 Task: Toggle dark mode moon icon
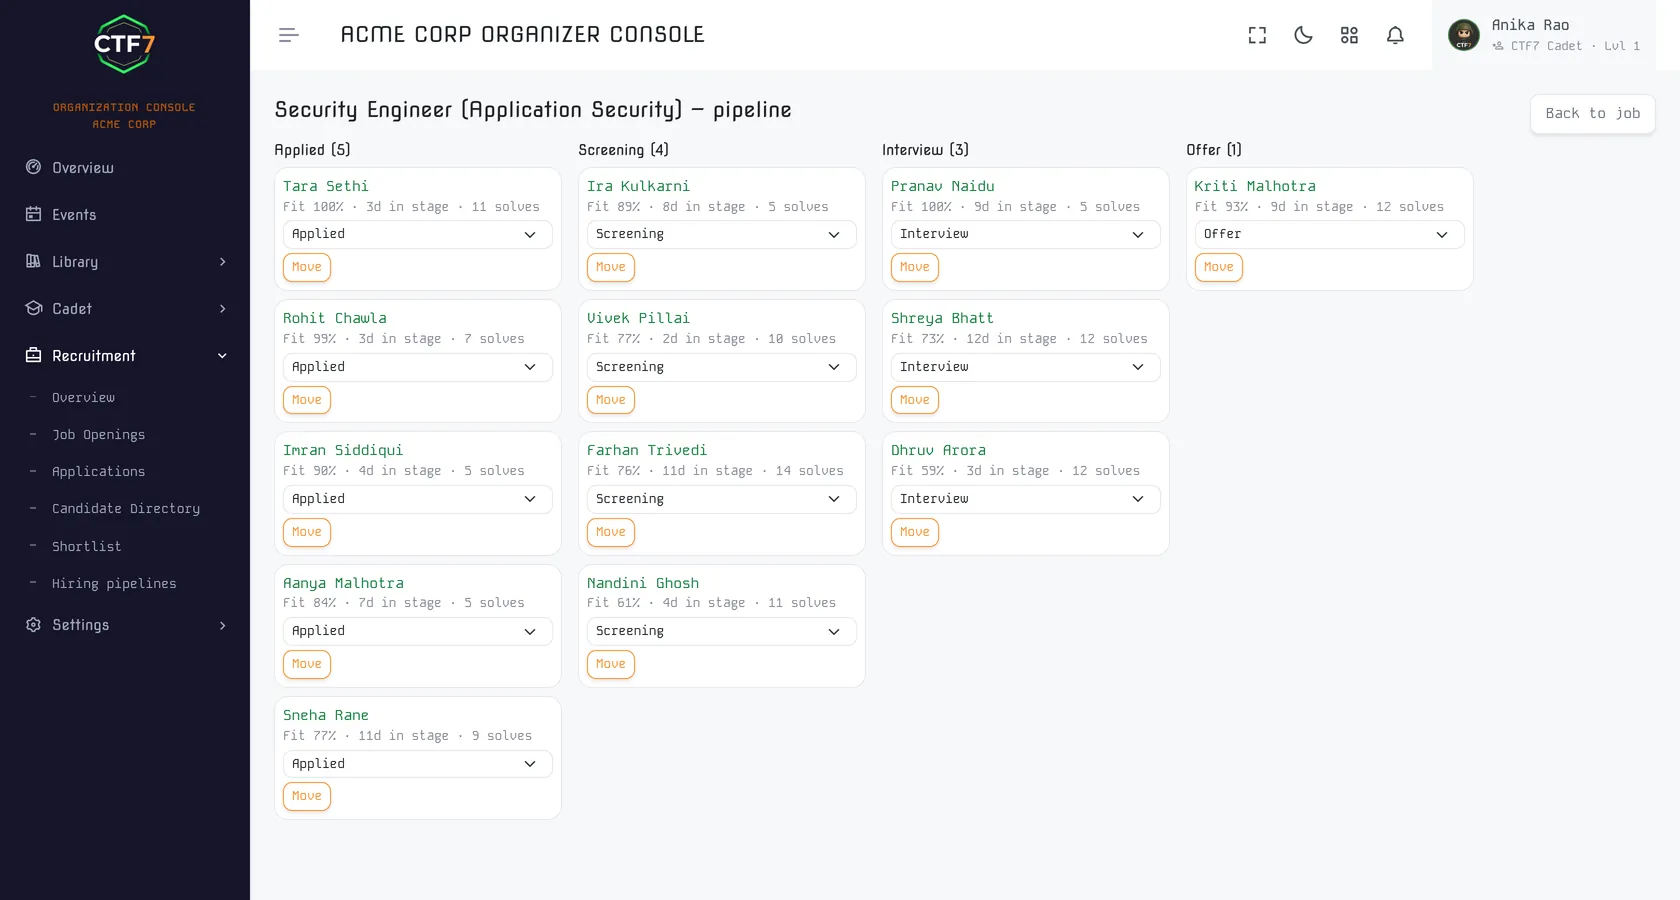coord(1303,35)
